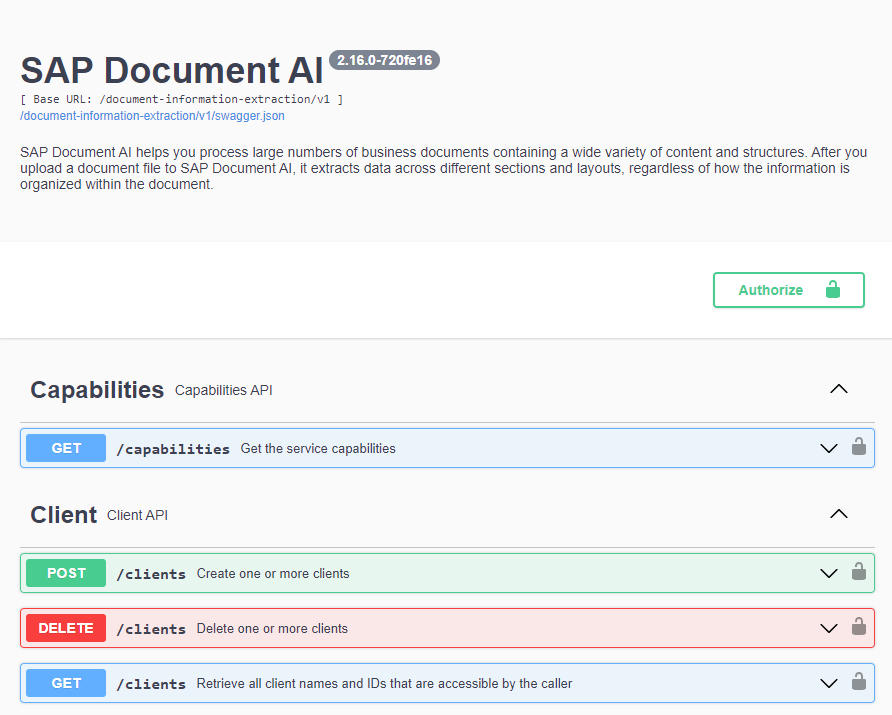The width and height of the screenshot is (892, 715).
Task: Click 'Retrieve all client names and IDs' description
Action: (385, 684)
